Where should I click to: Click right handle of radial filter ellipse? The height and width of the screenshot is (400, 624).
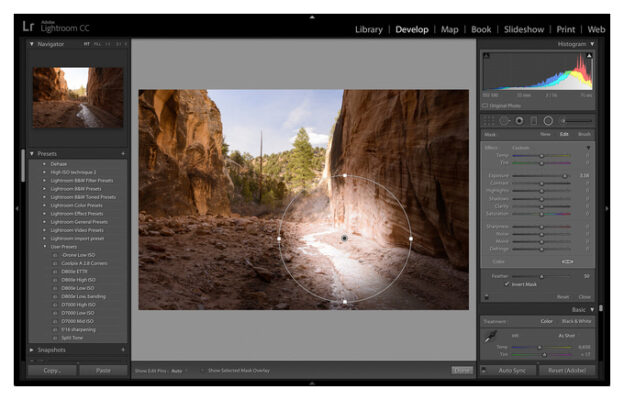click(411, 238)
